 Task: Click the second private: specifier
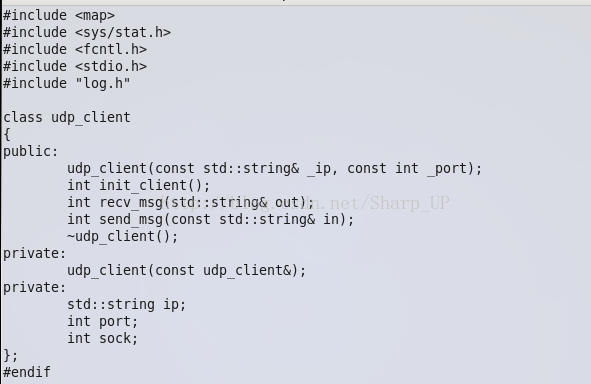35,287
